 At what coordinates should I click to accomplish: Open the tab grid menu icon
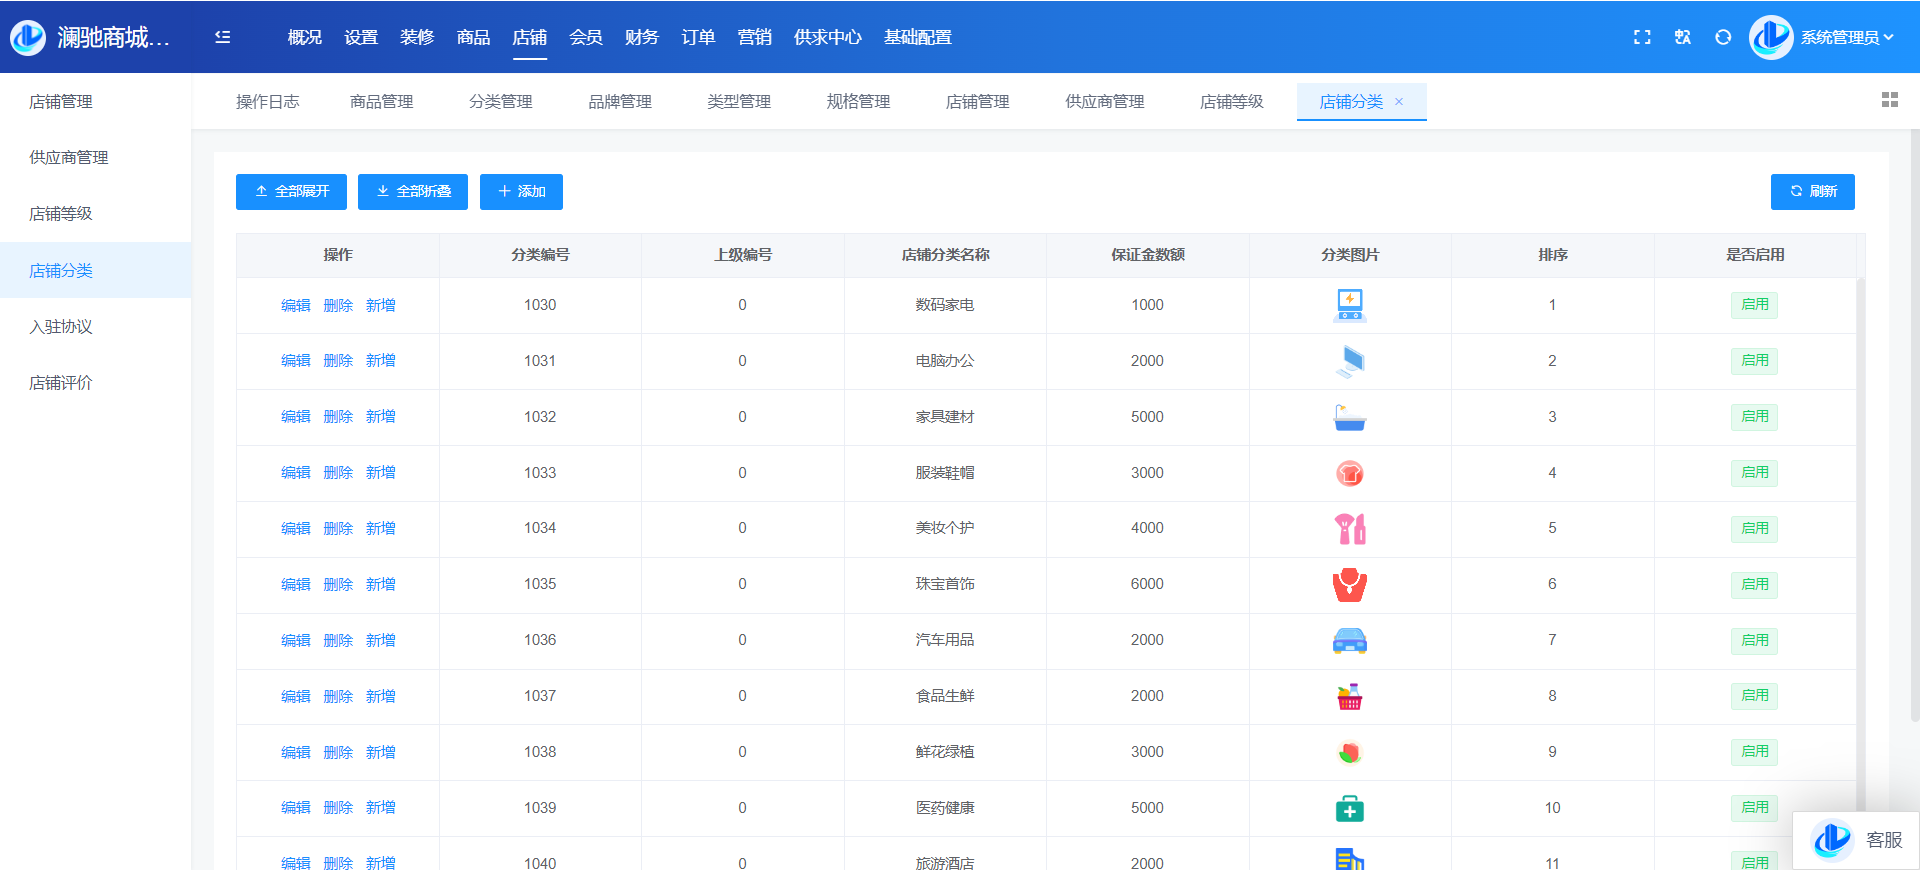tap(1889, 100)
